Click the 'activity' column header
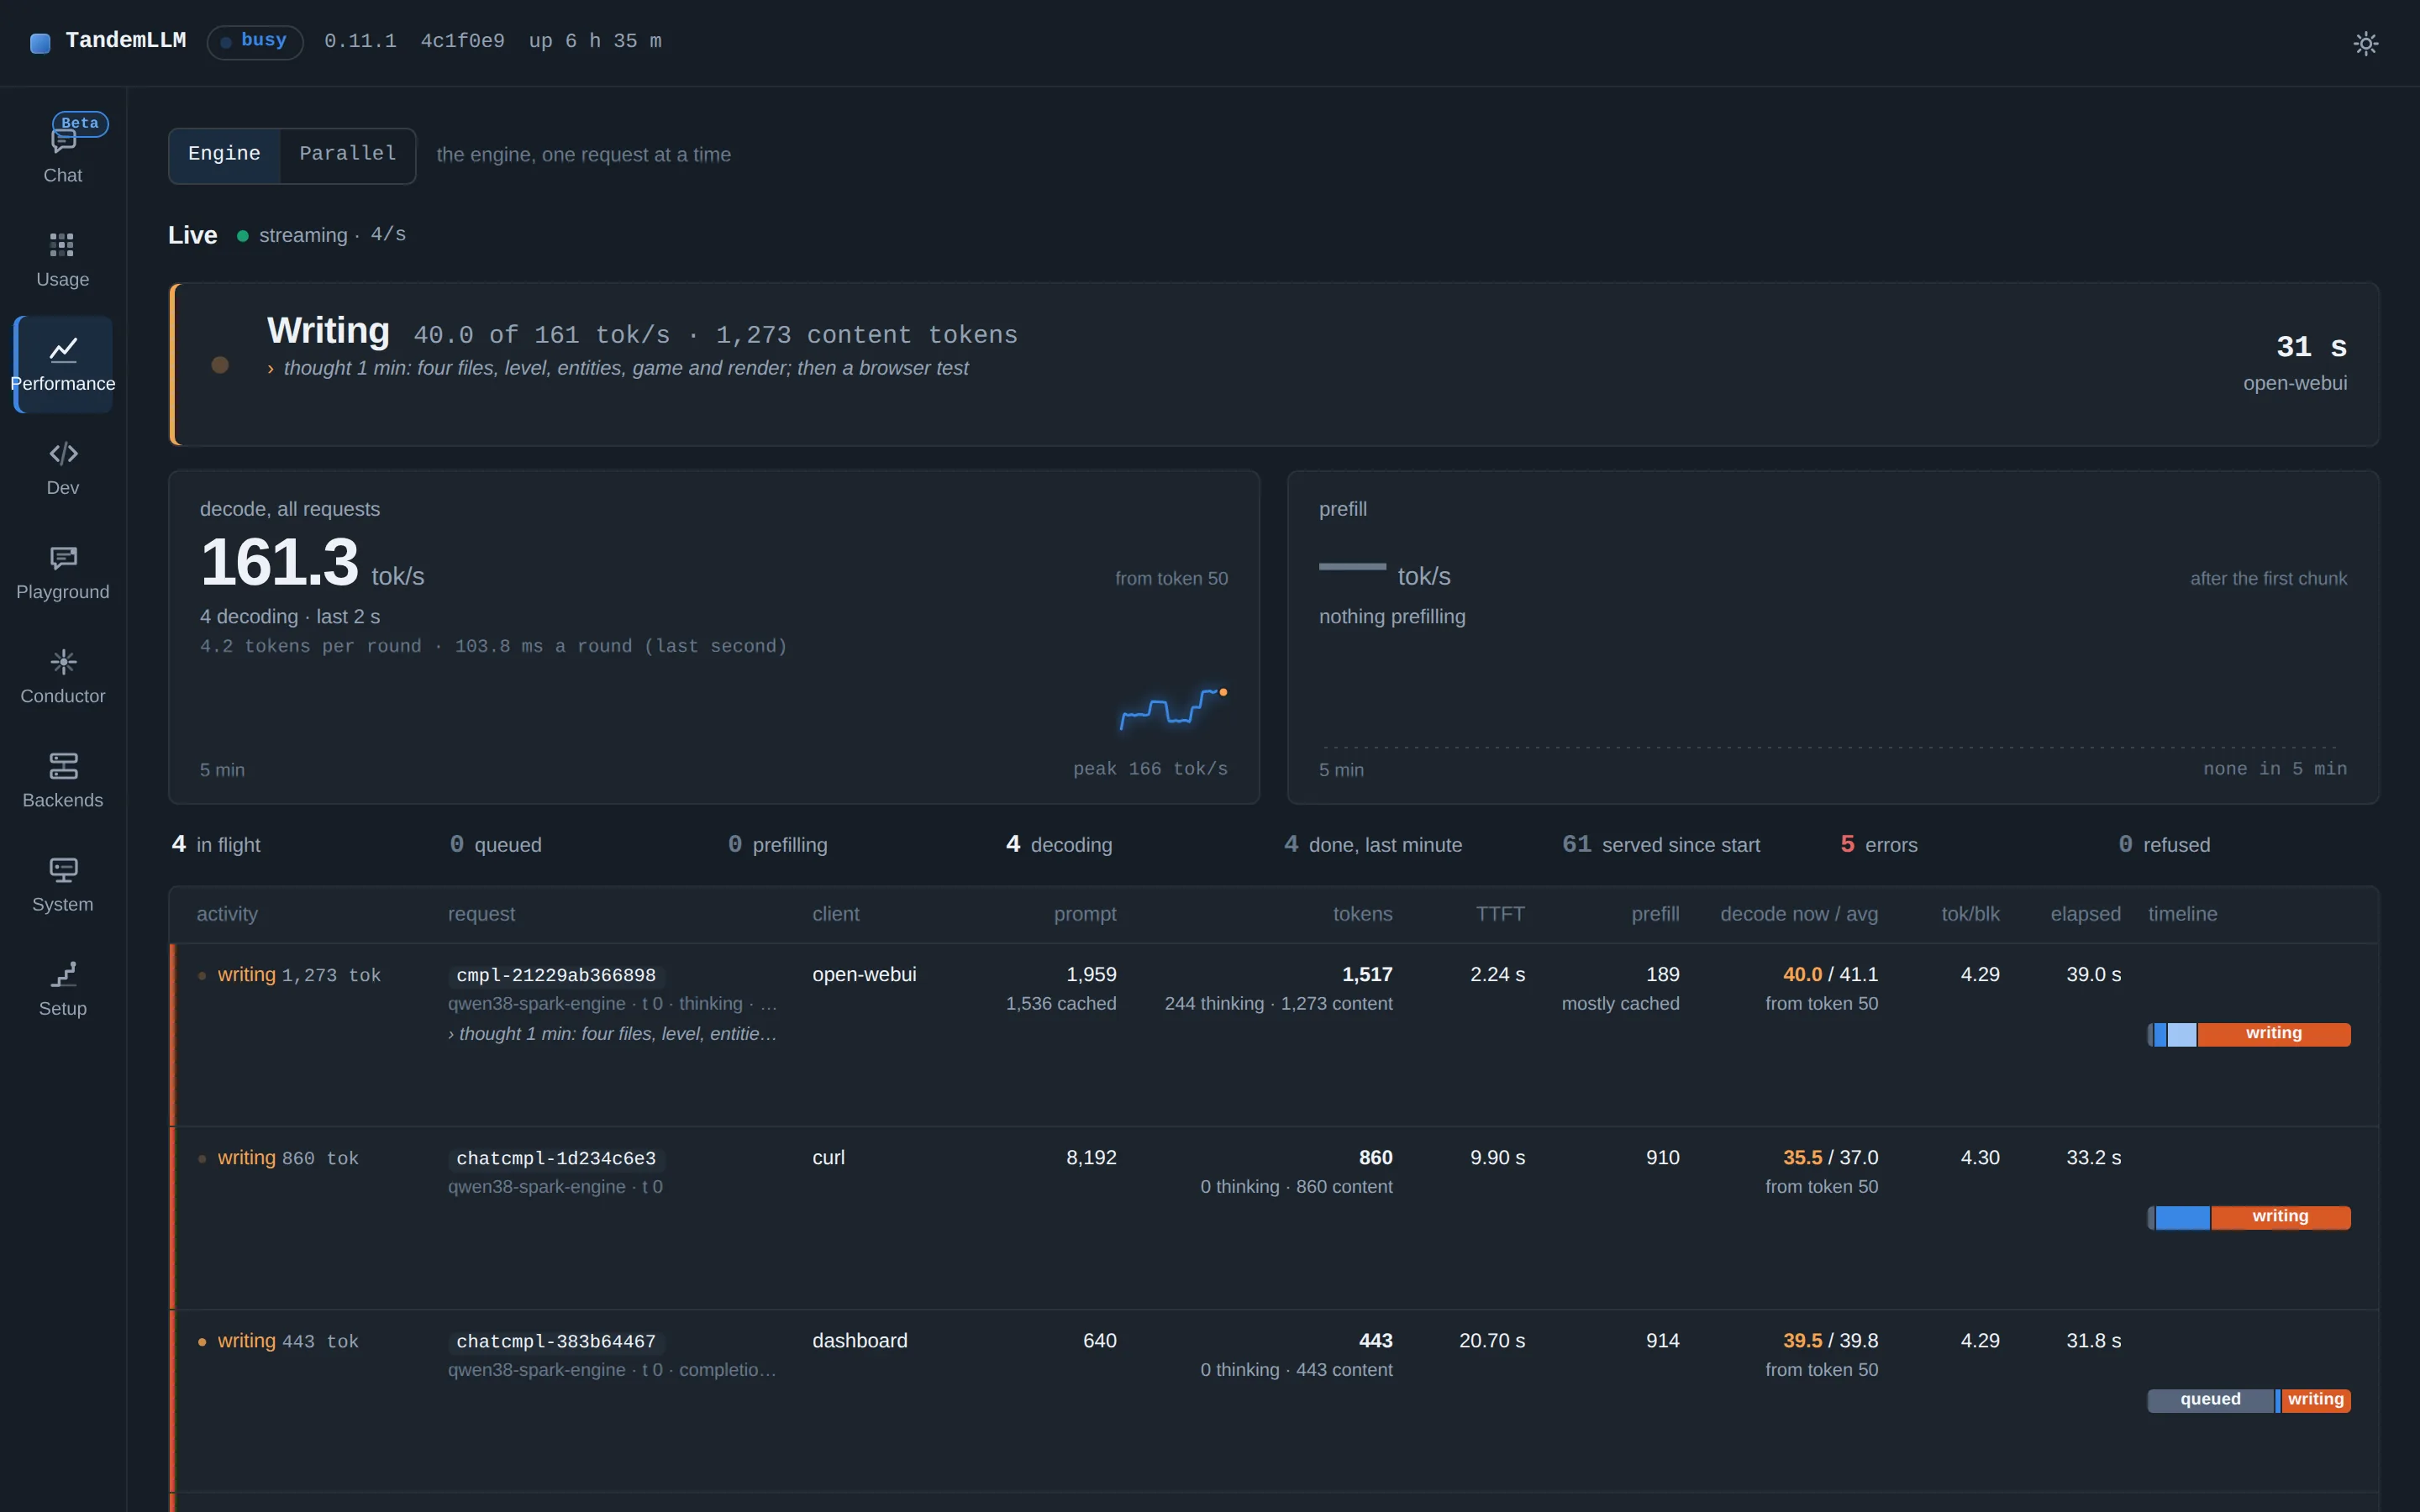Screen dimensions: 2420x1512 pos(227,914)
